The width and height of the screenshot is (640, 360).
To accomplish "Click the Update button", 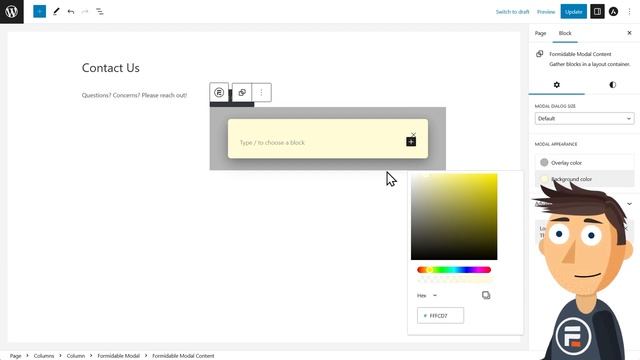I will [573, 12].
